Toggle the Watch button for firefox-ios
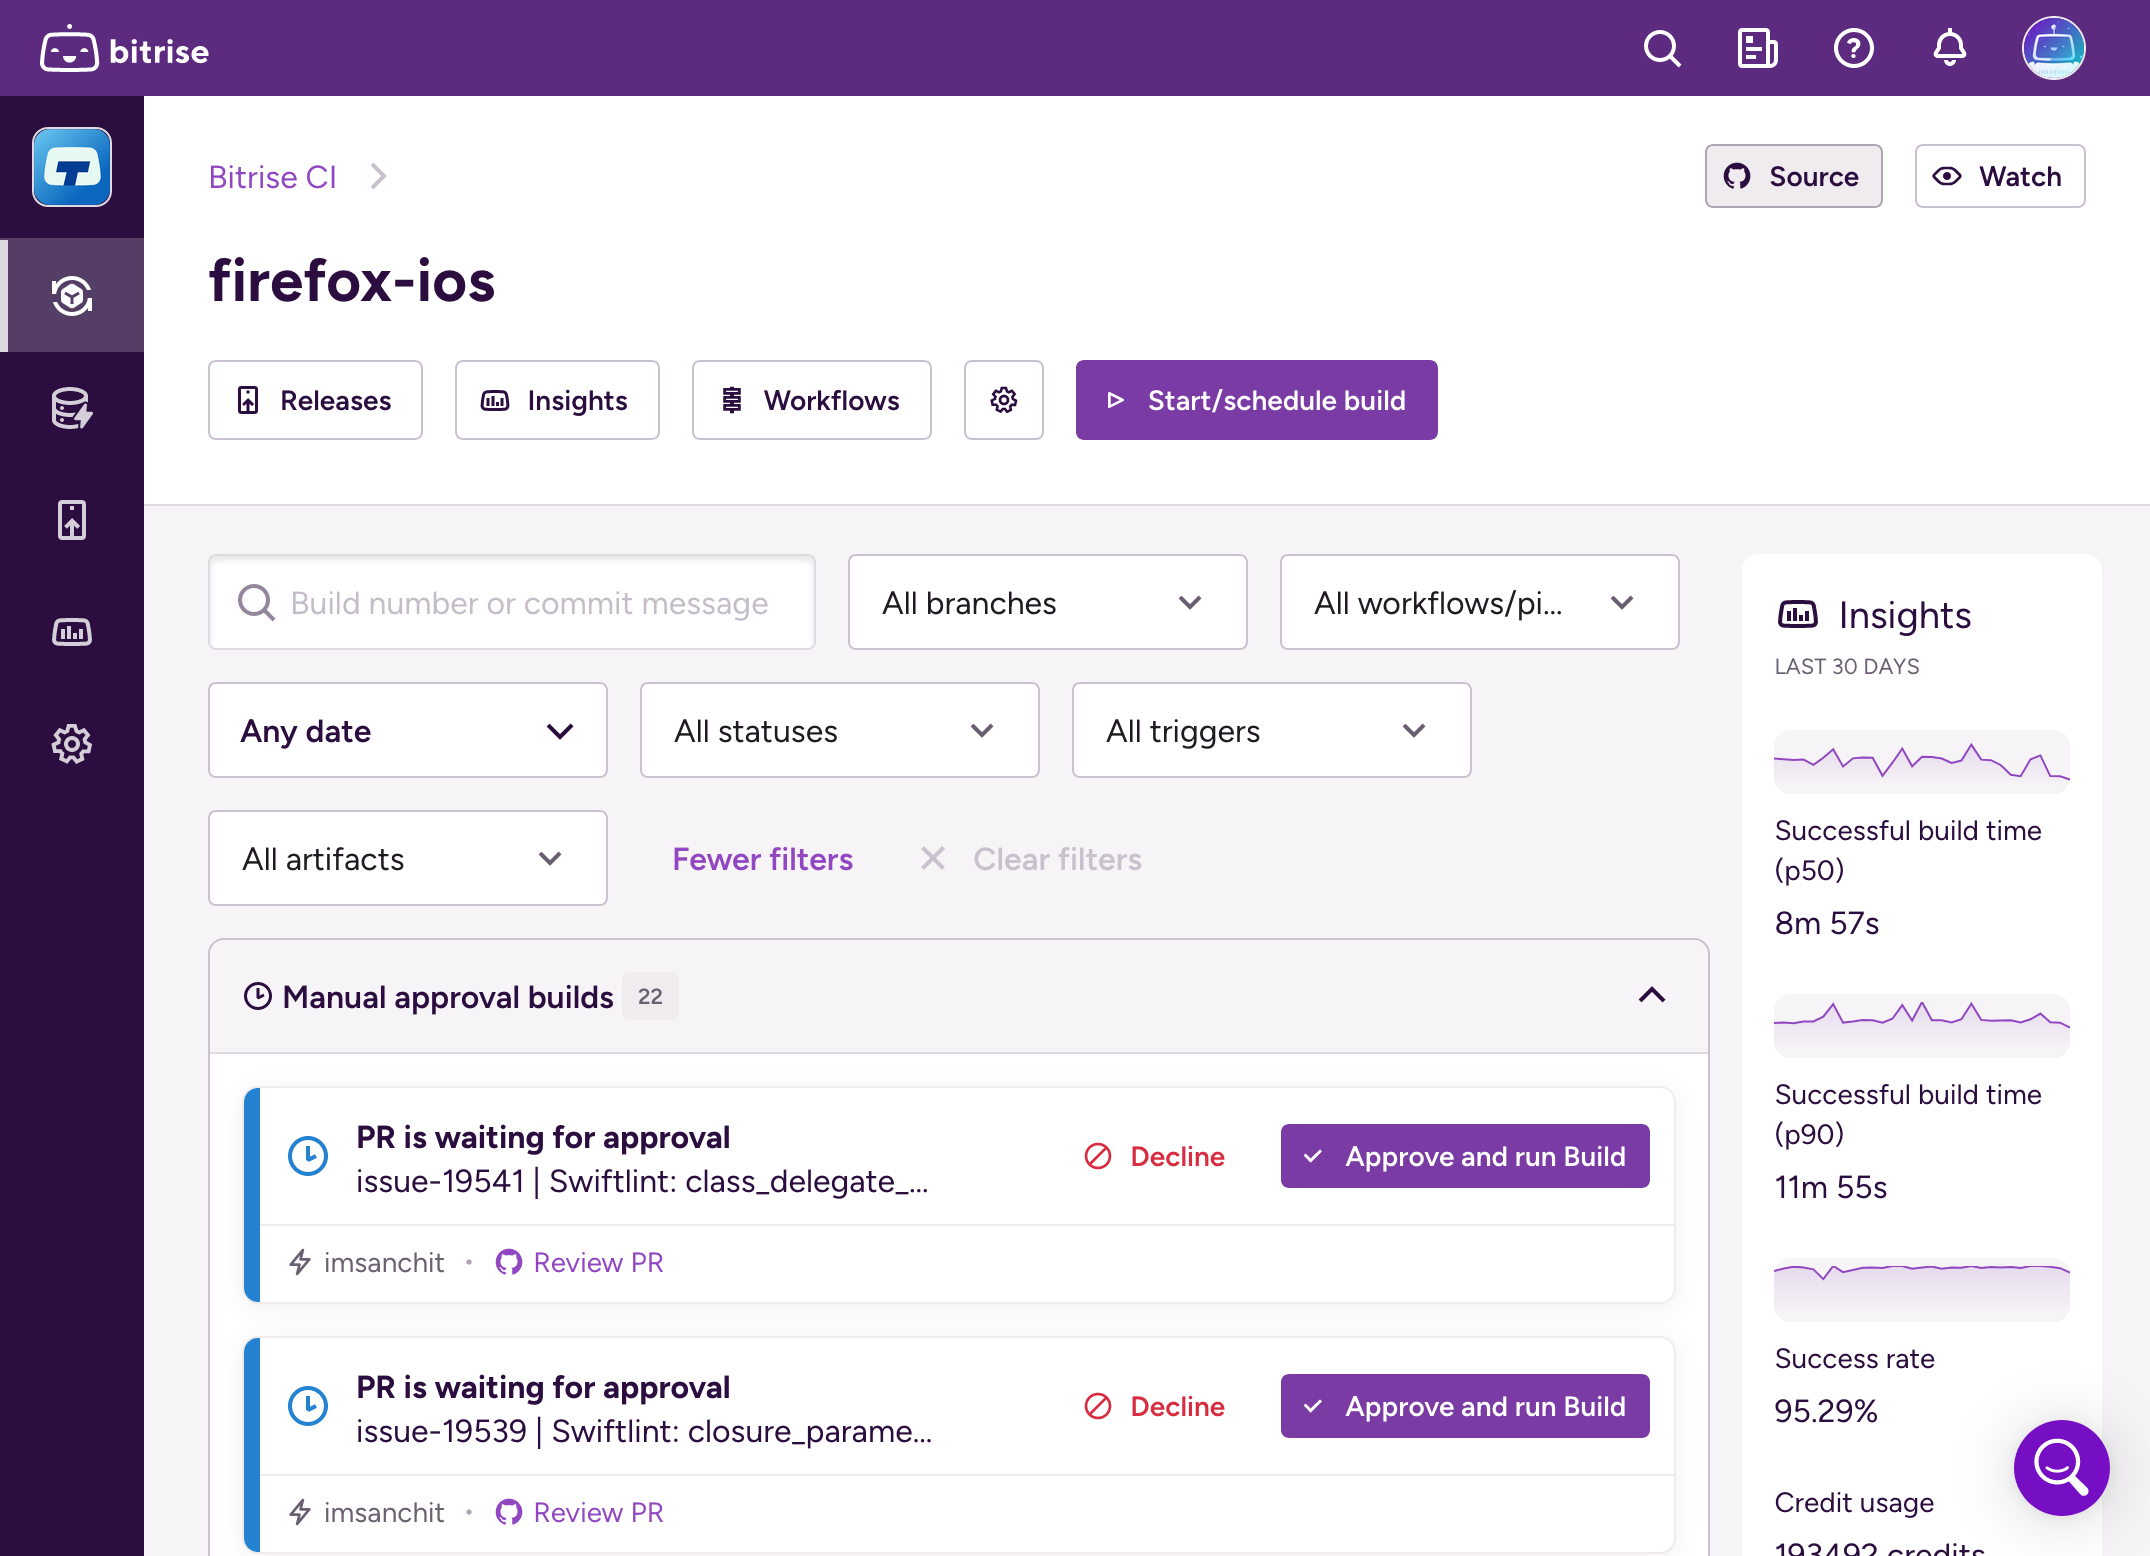The height and width of the screenshot is (1556, 2150). click(1999, 176)
